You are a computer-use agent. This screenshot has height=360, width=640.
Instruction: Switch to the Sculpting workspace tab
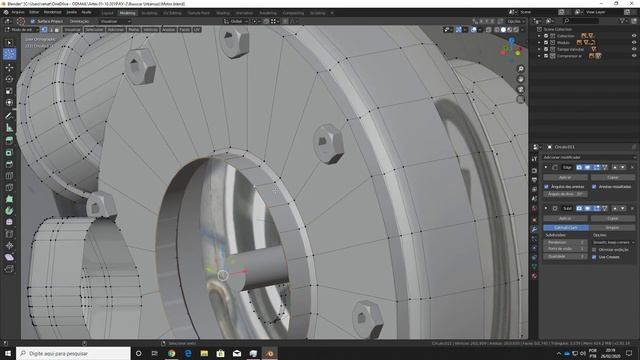click(x=149, y=13)
